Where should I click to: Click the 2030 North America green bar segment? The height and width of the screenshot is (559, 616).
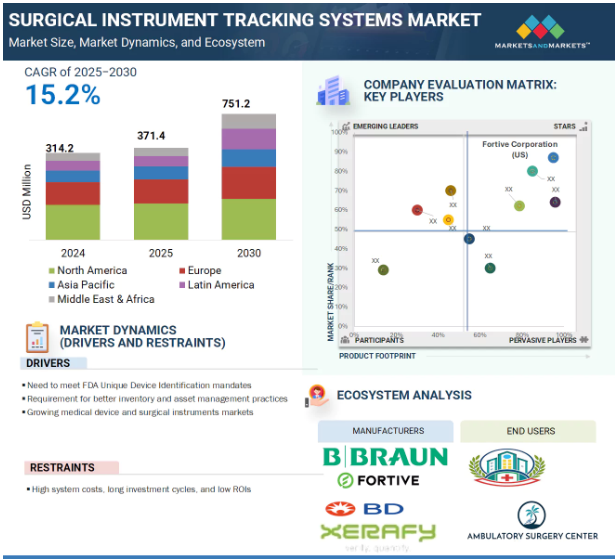[249, 219]
